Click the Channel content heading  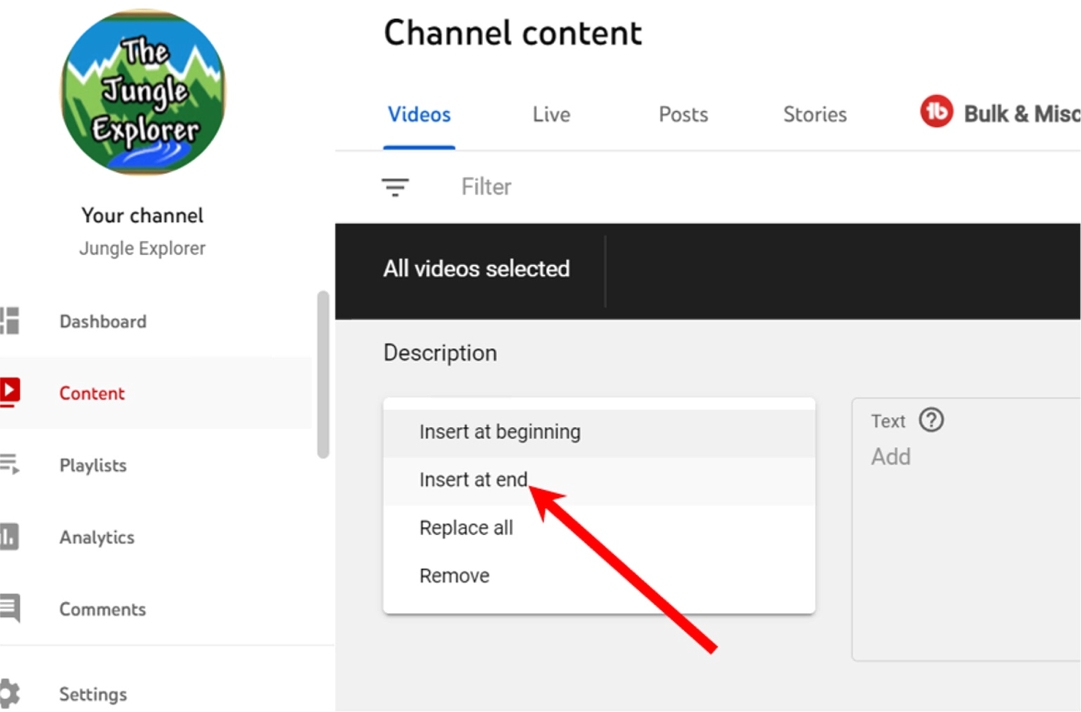(x=513, y=33)
